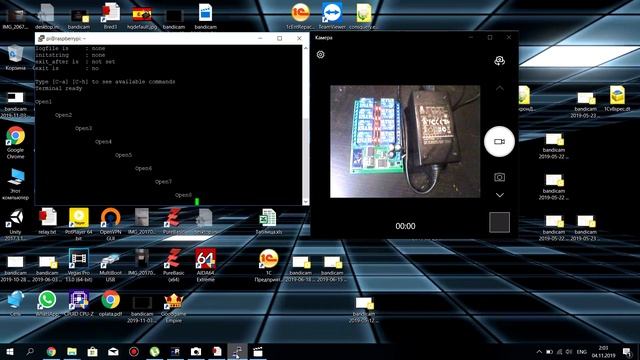Select the Unity desktop shortcut

pyautogui.click(x=16, y=224)
